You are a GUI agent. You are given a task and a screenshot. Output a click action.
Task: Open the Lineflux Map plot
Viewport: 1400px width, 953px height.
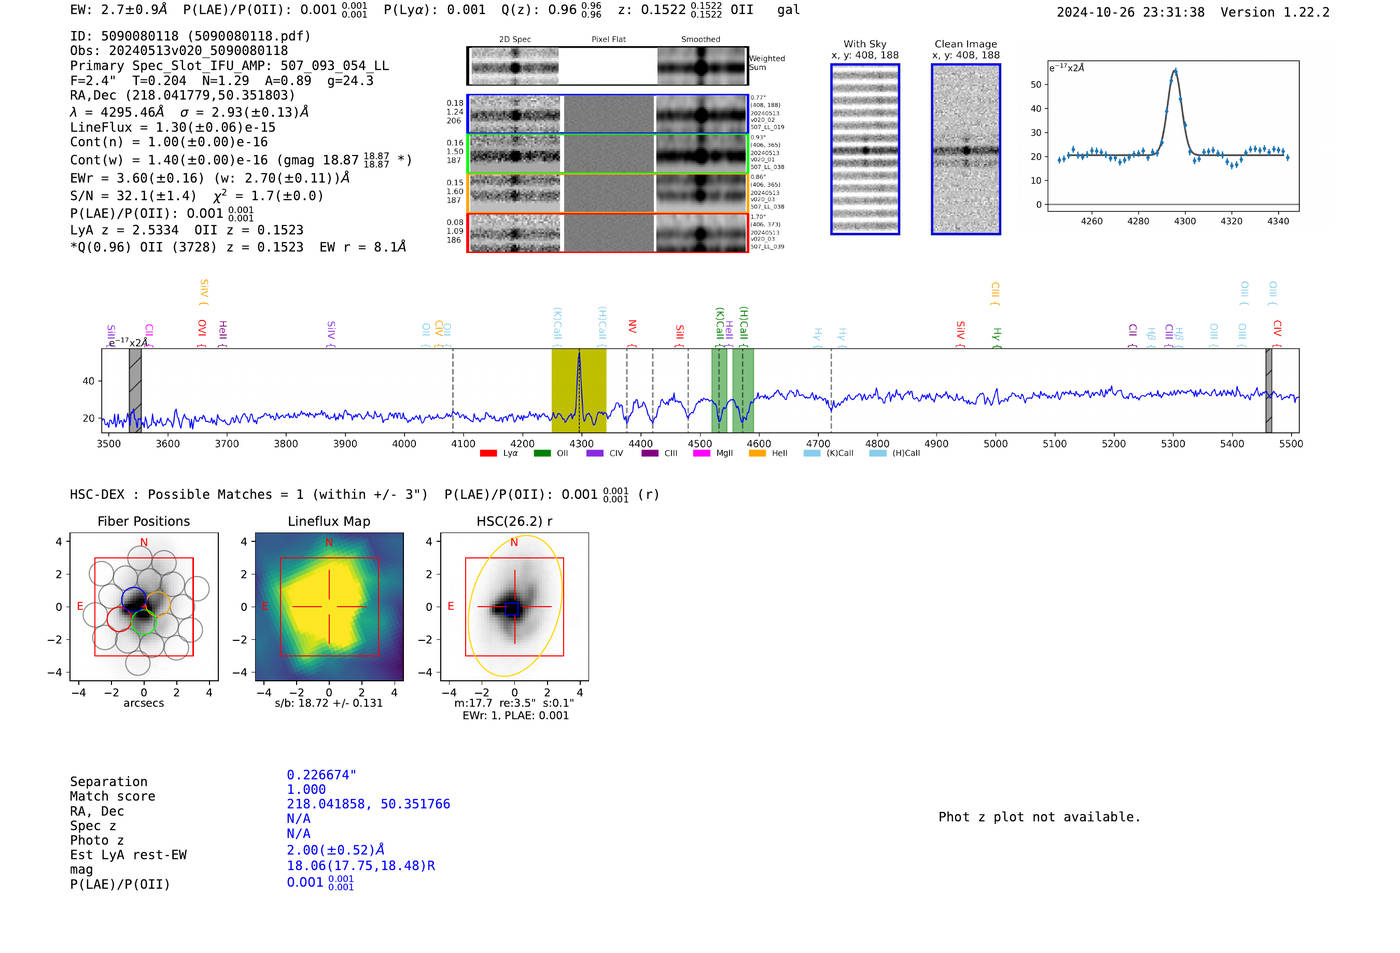click(x=329, y=607)
